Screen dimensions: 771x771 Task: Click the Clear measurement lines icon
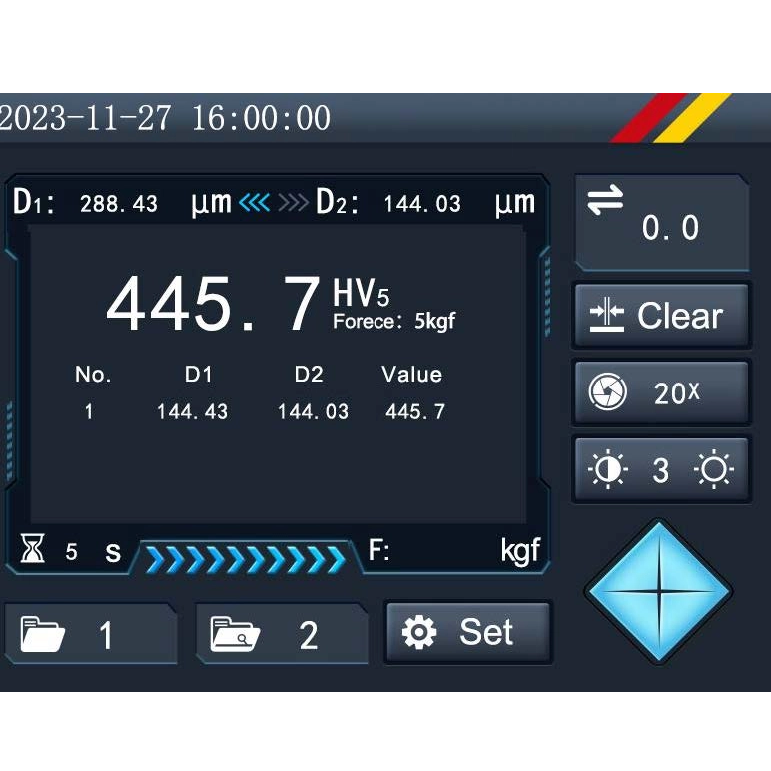(x=606, y=316)
